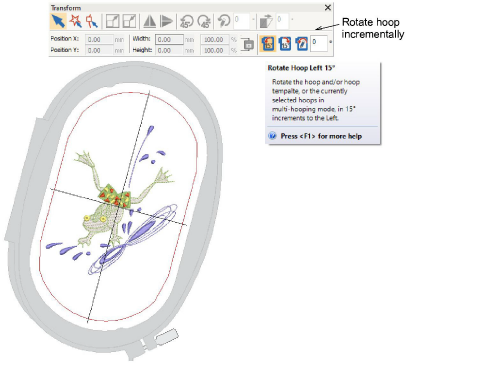This screenshot has width=499, height=365.
Task: Open the rotation angle dropdown arrow
Action: click(253, 20)
